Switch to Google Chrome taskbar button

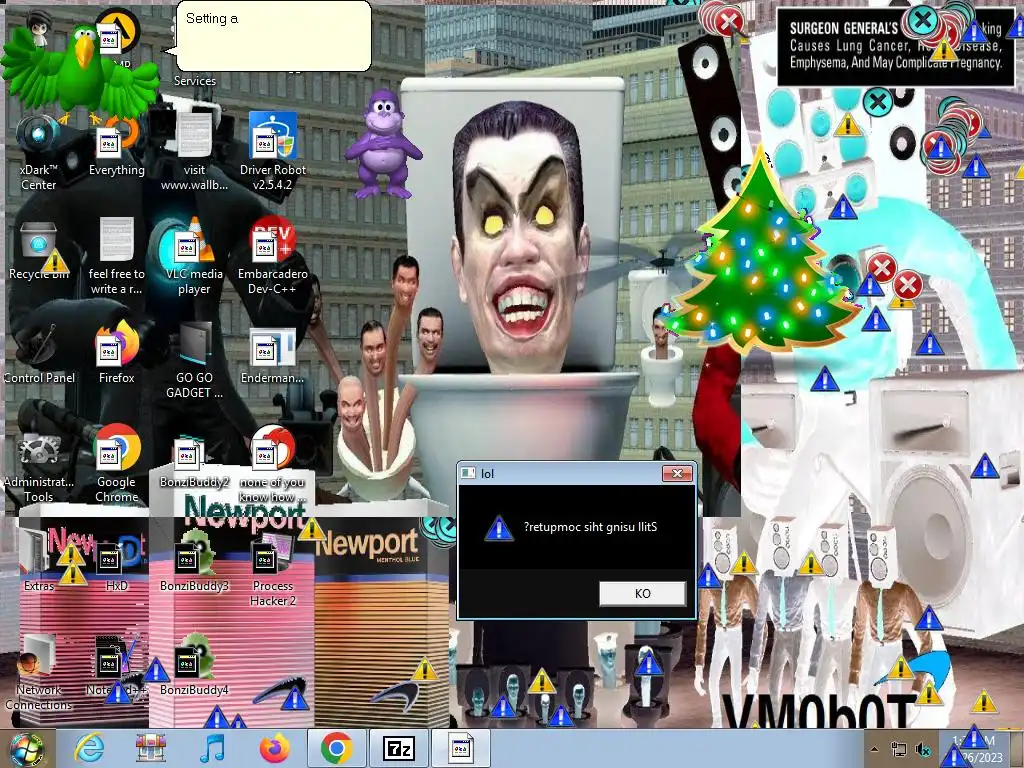(x=336, y=748)
